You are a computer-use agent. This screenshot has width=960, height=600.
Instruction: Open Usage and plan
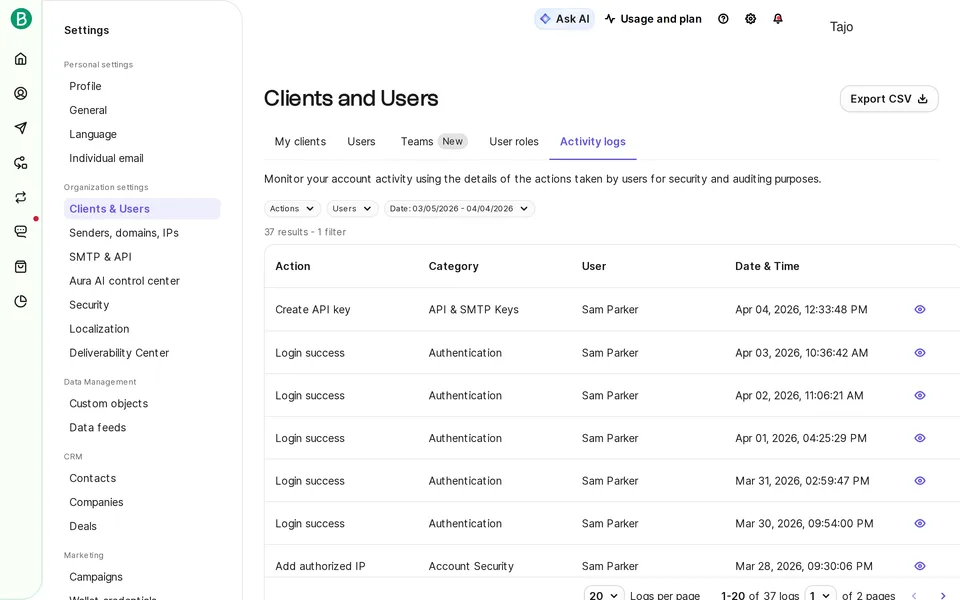[653, 19]
